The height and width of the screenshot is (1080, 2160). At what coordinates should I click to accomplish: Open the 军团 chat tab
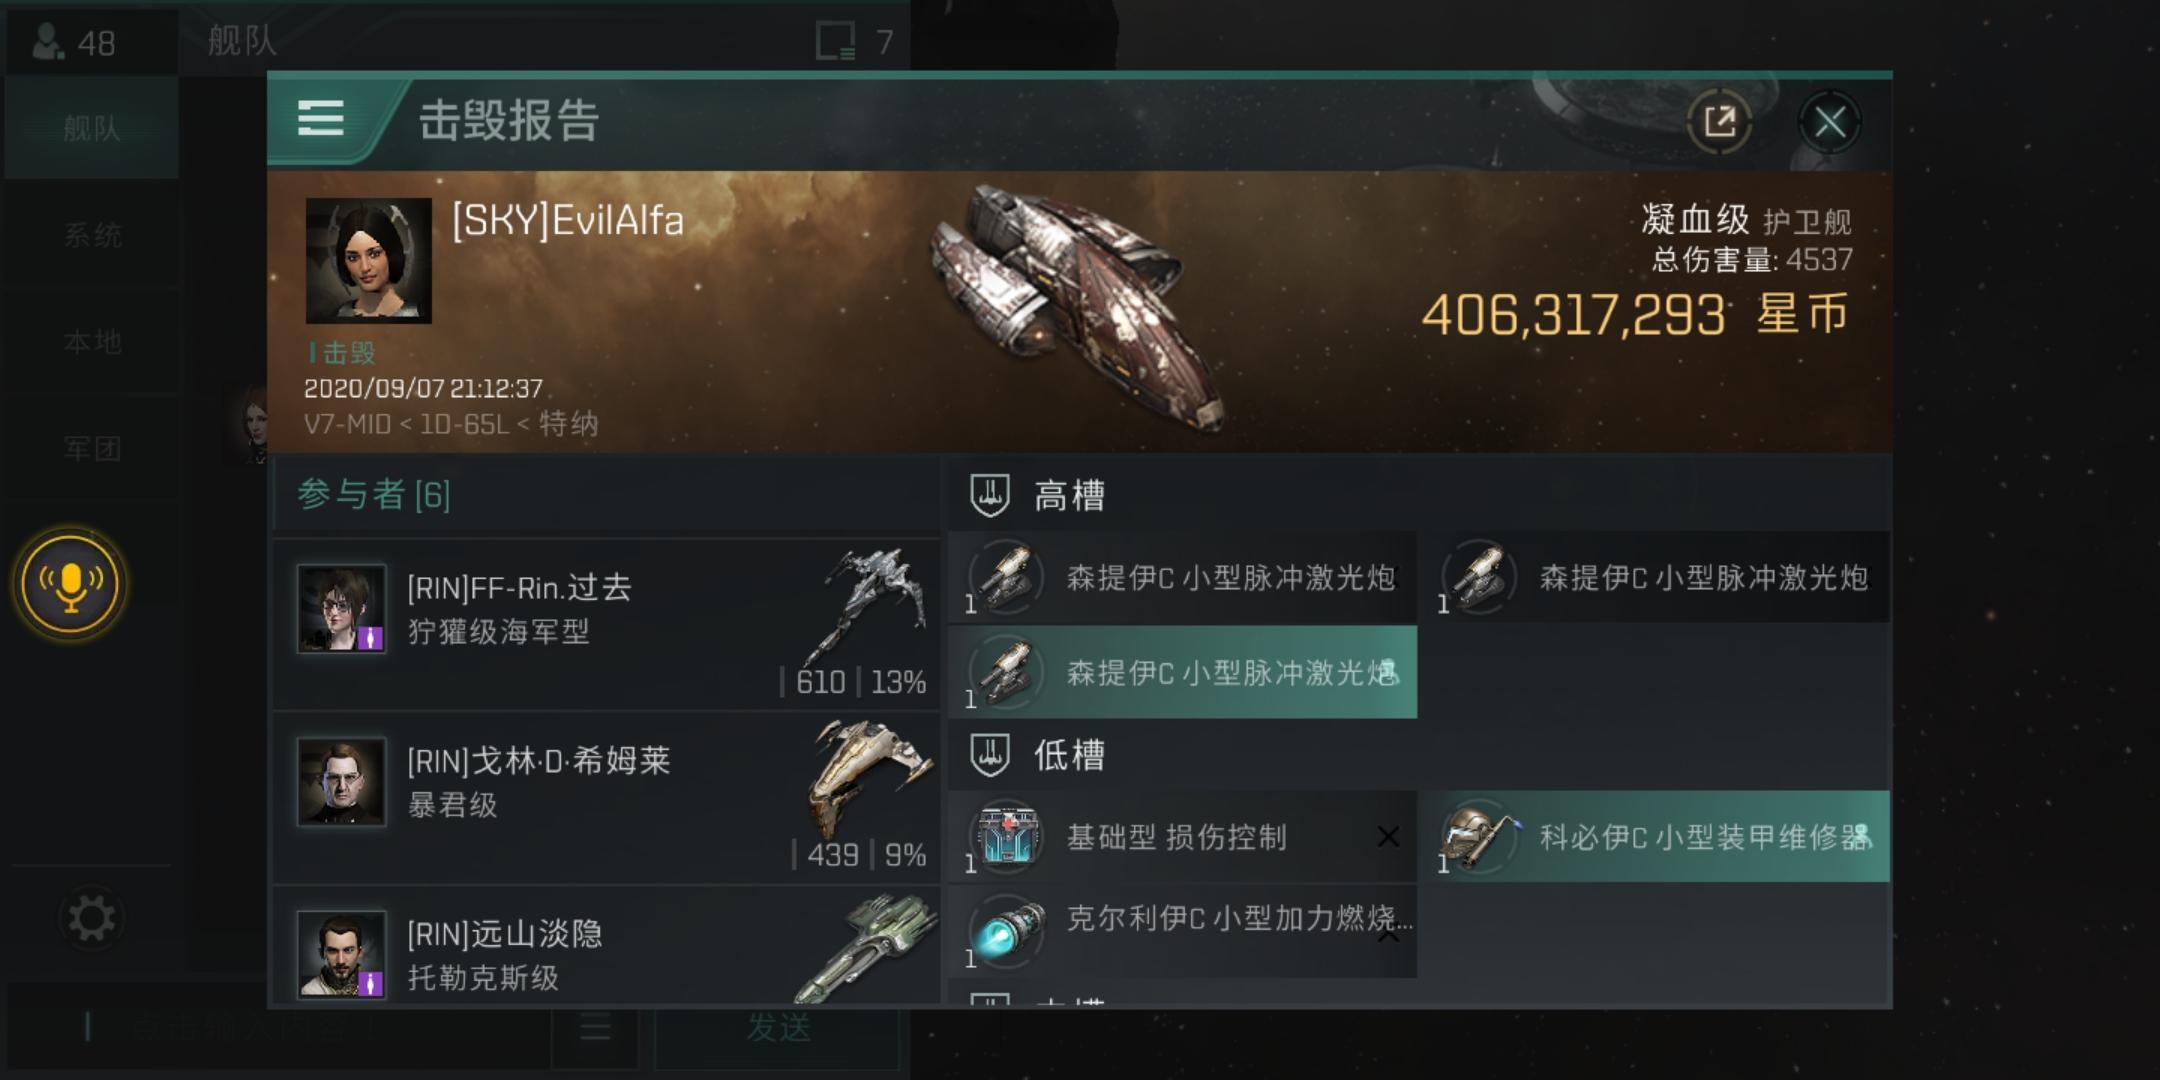(91, 449)
